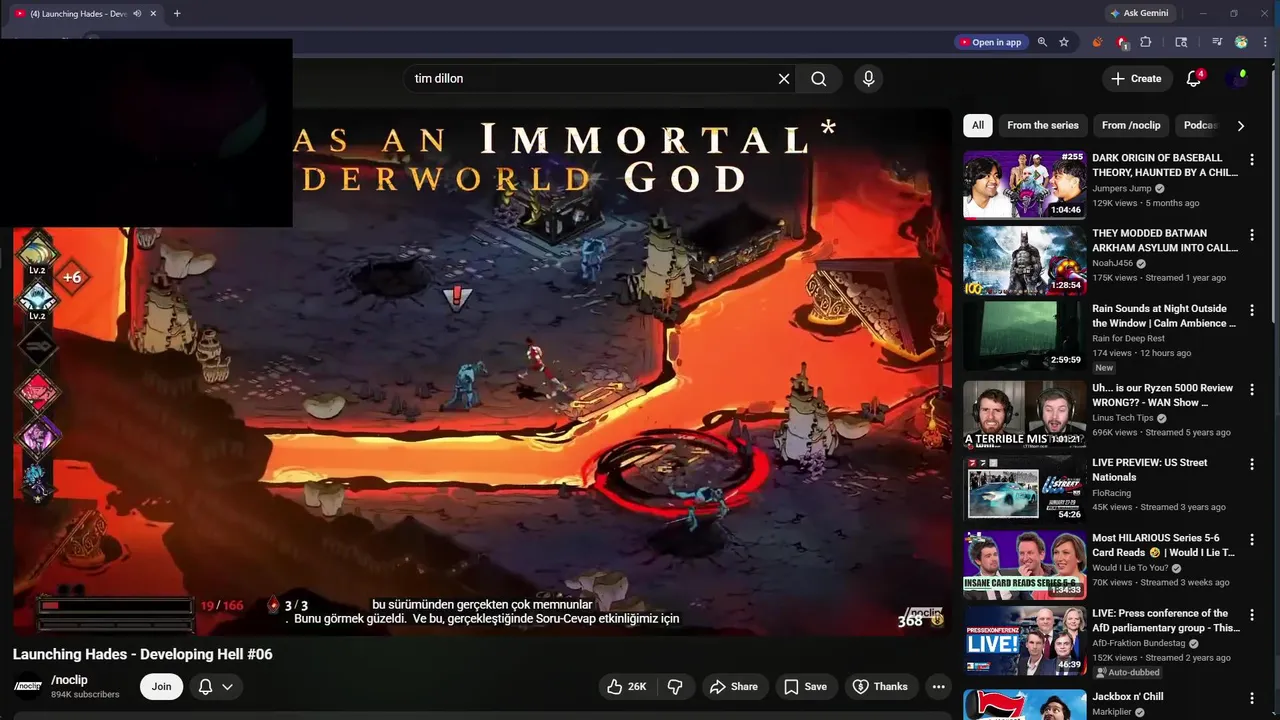Select the Podcasts chip
Screen dimensions: 1280x720
coord(1199,125)
